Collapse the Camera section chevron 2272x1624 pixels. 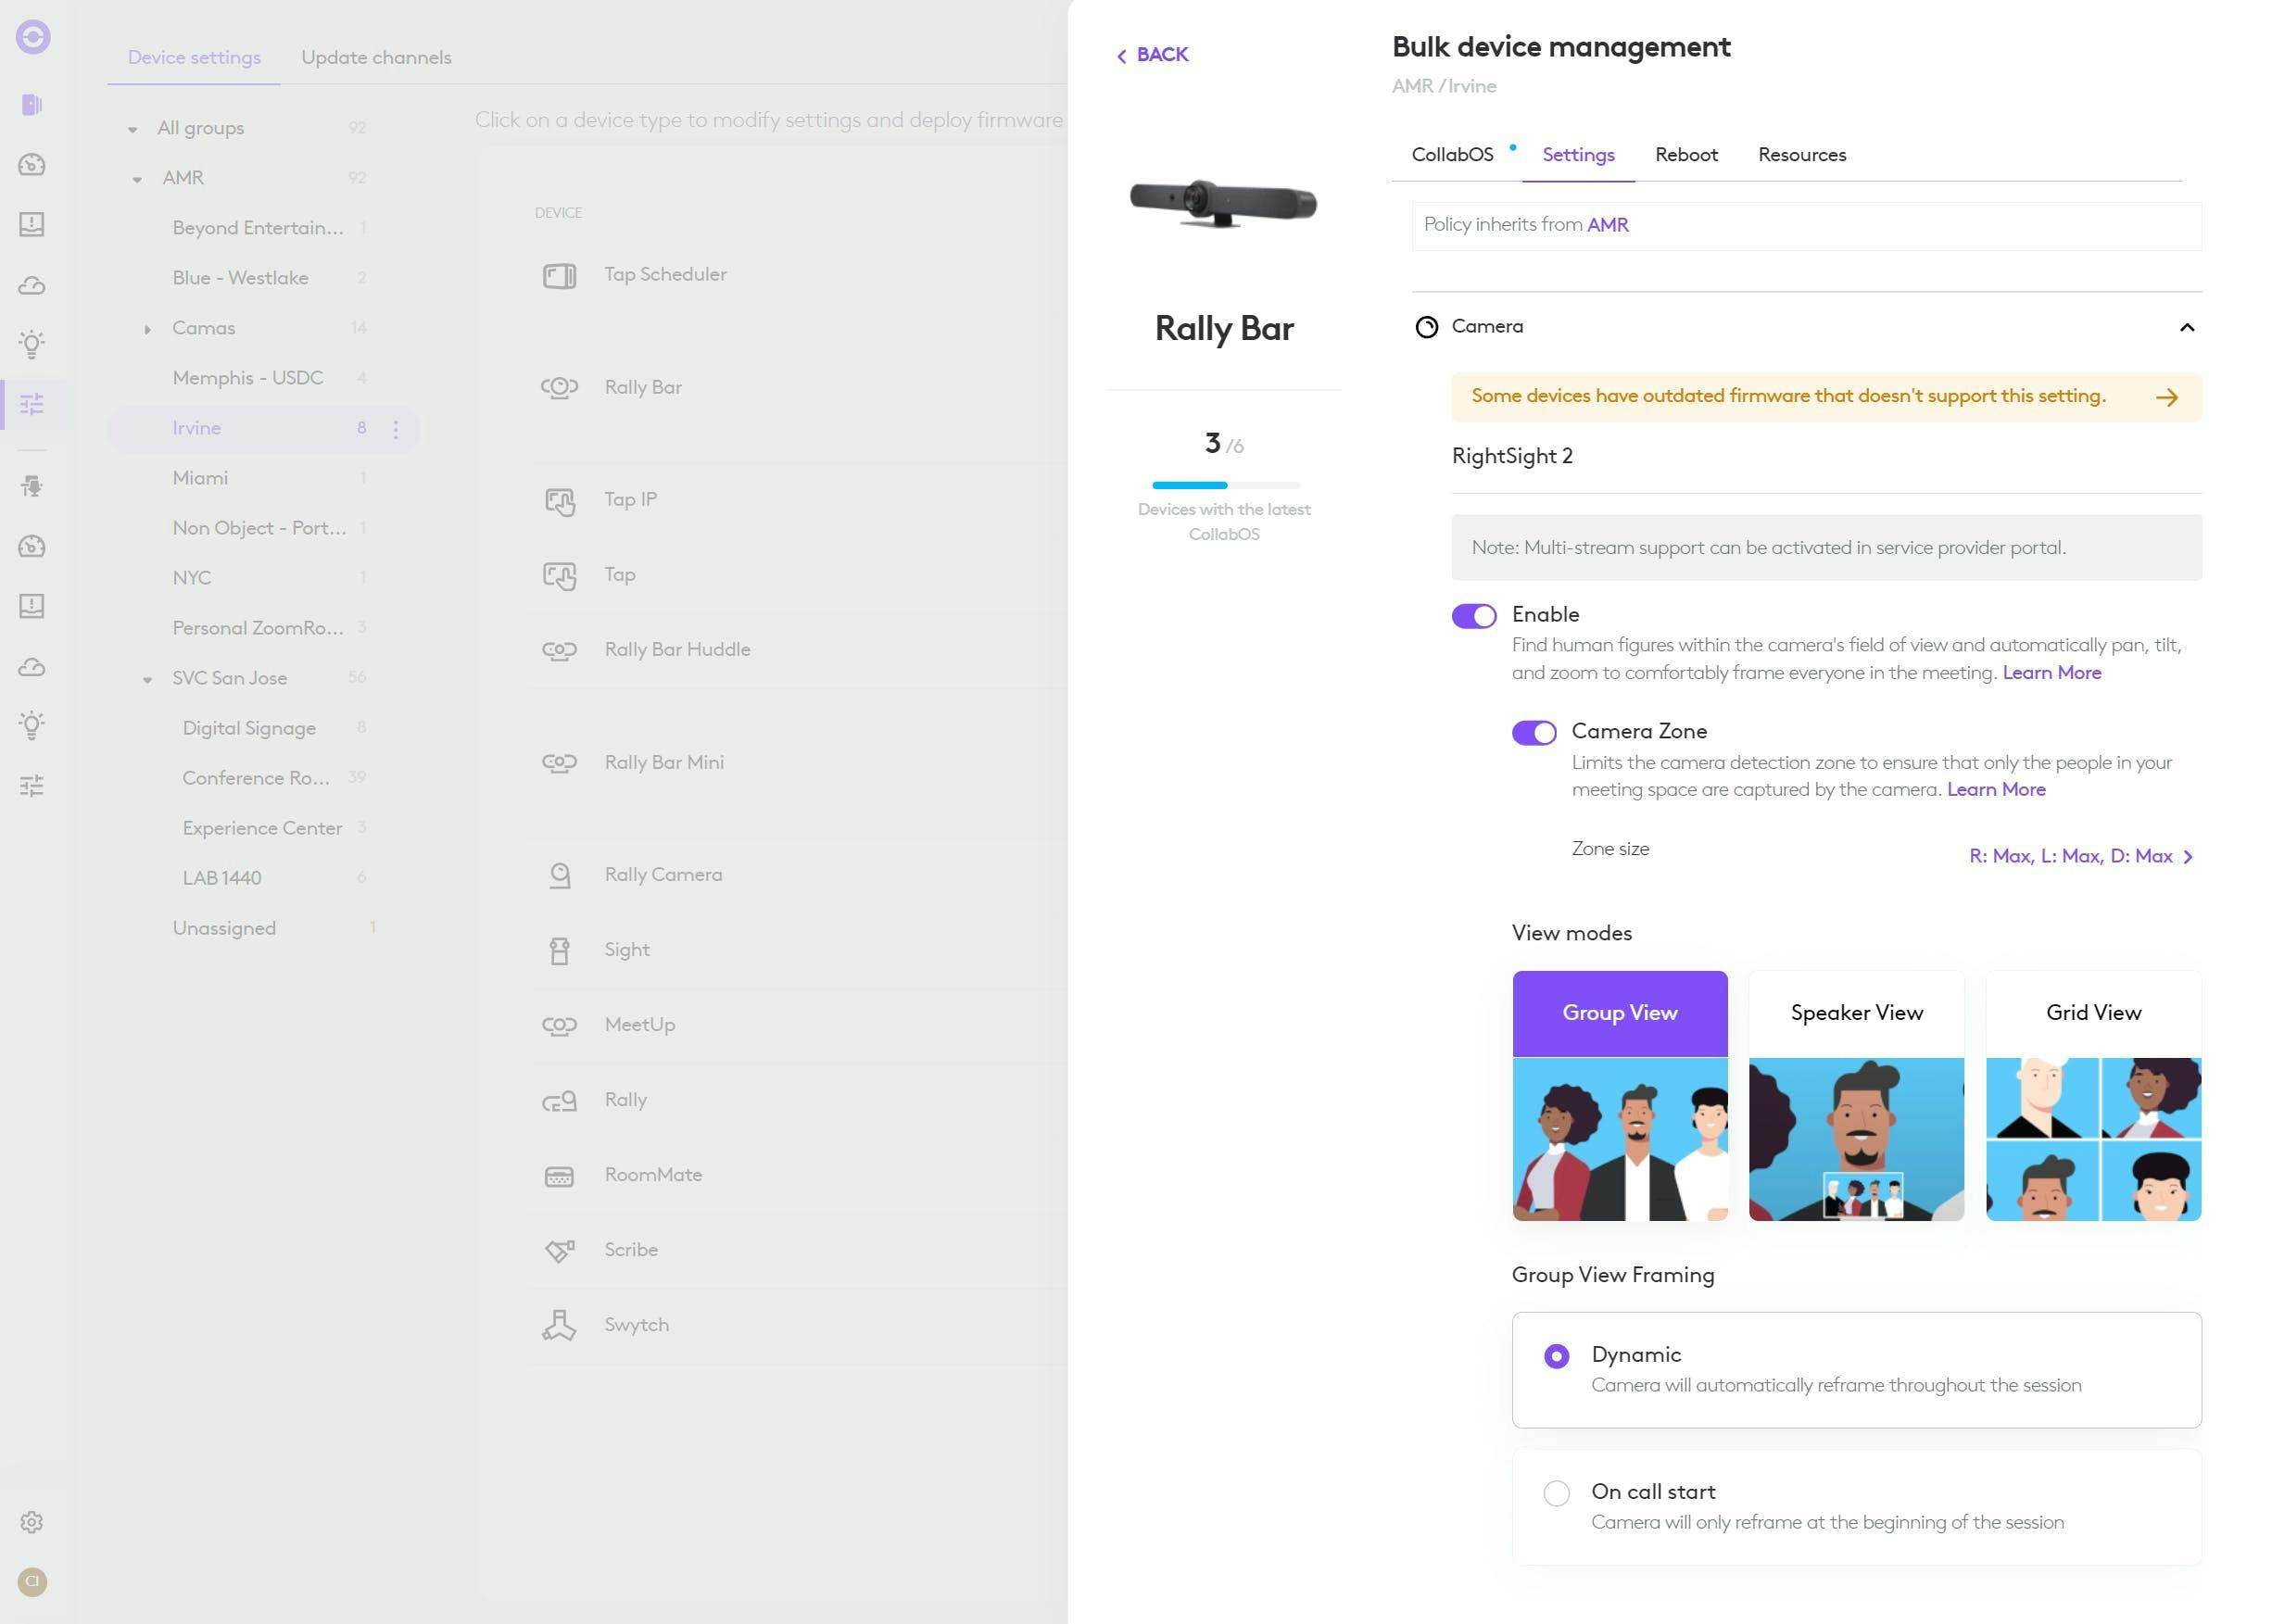[2186, 327]
